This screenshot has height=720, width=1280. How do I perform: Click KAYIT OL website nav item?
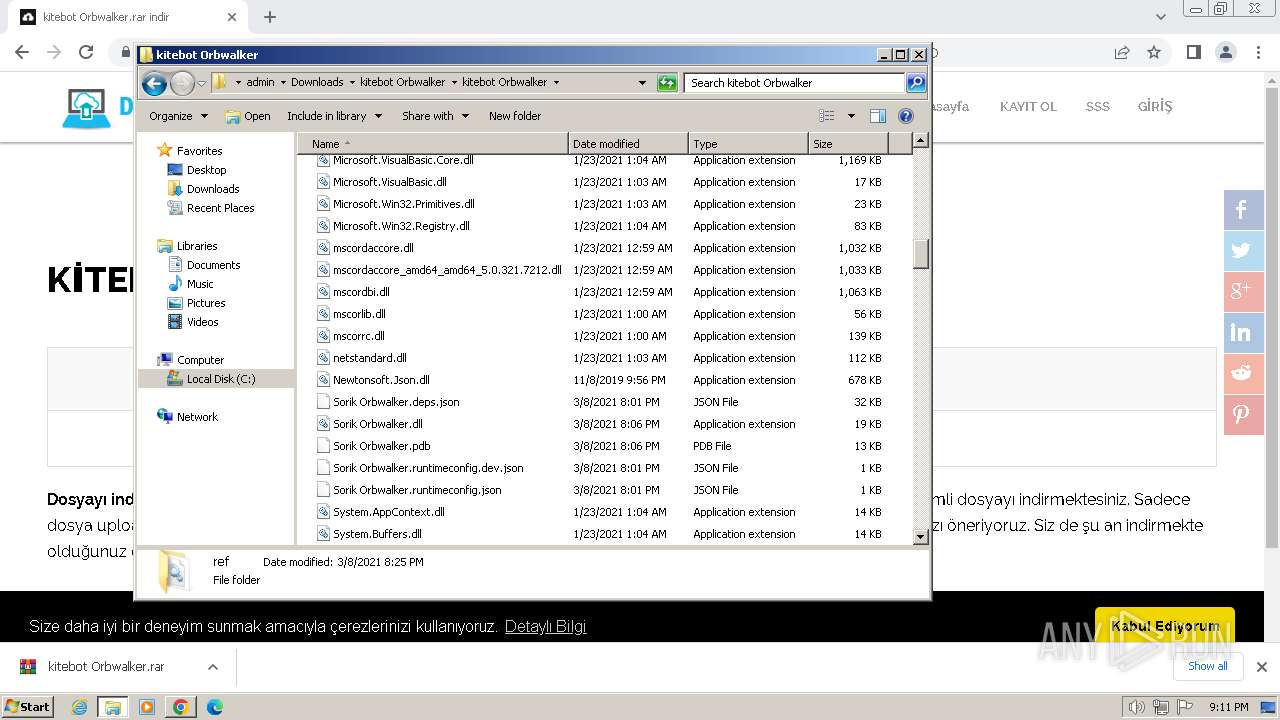pos(1028,107)
